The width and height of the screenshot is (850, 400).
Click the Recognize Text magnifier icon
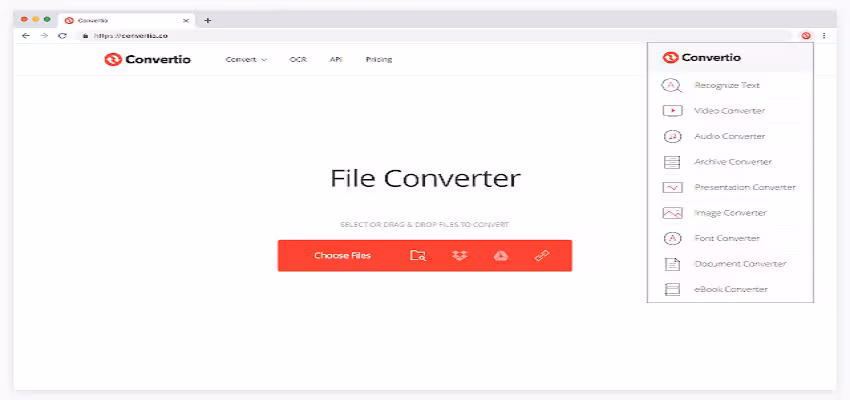(672, 86)
